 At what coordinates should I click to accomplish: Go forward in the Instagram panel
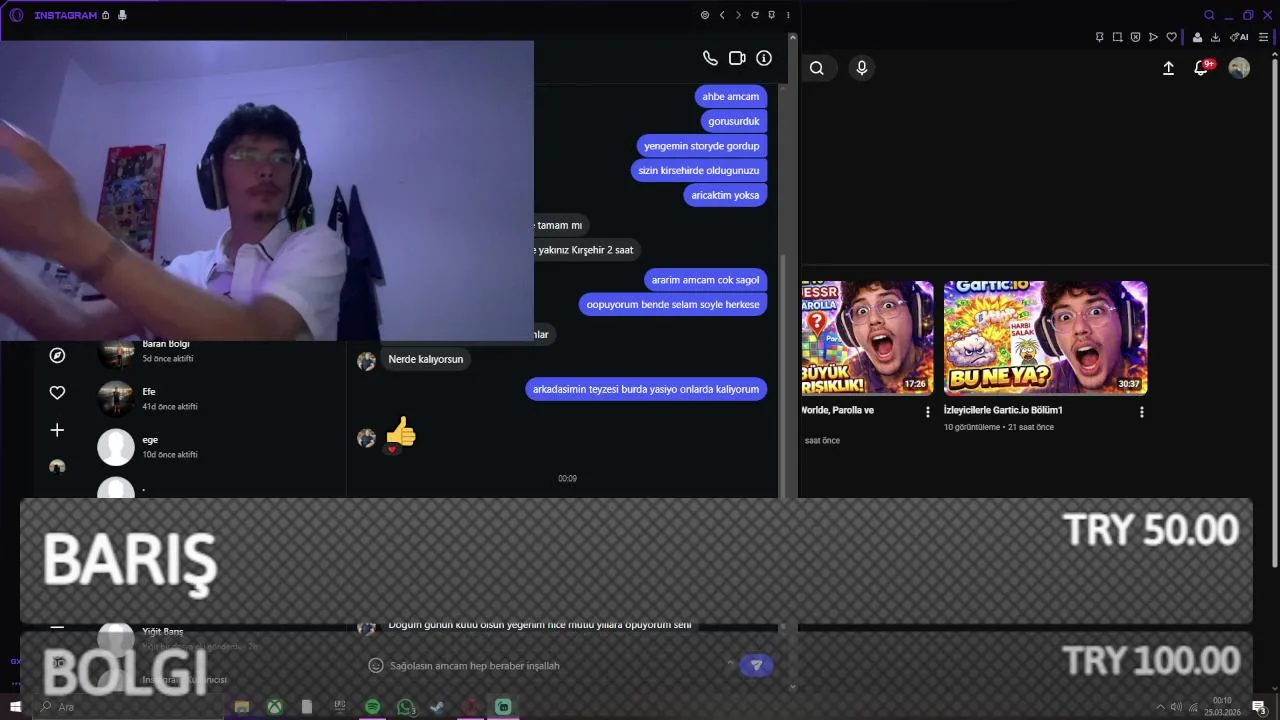tap(738, 15)
